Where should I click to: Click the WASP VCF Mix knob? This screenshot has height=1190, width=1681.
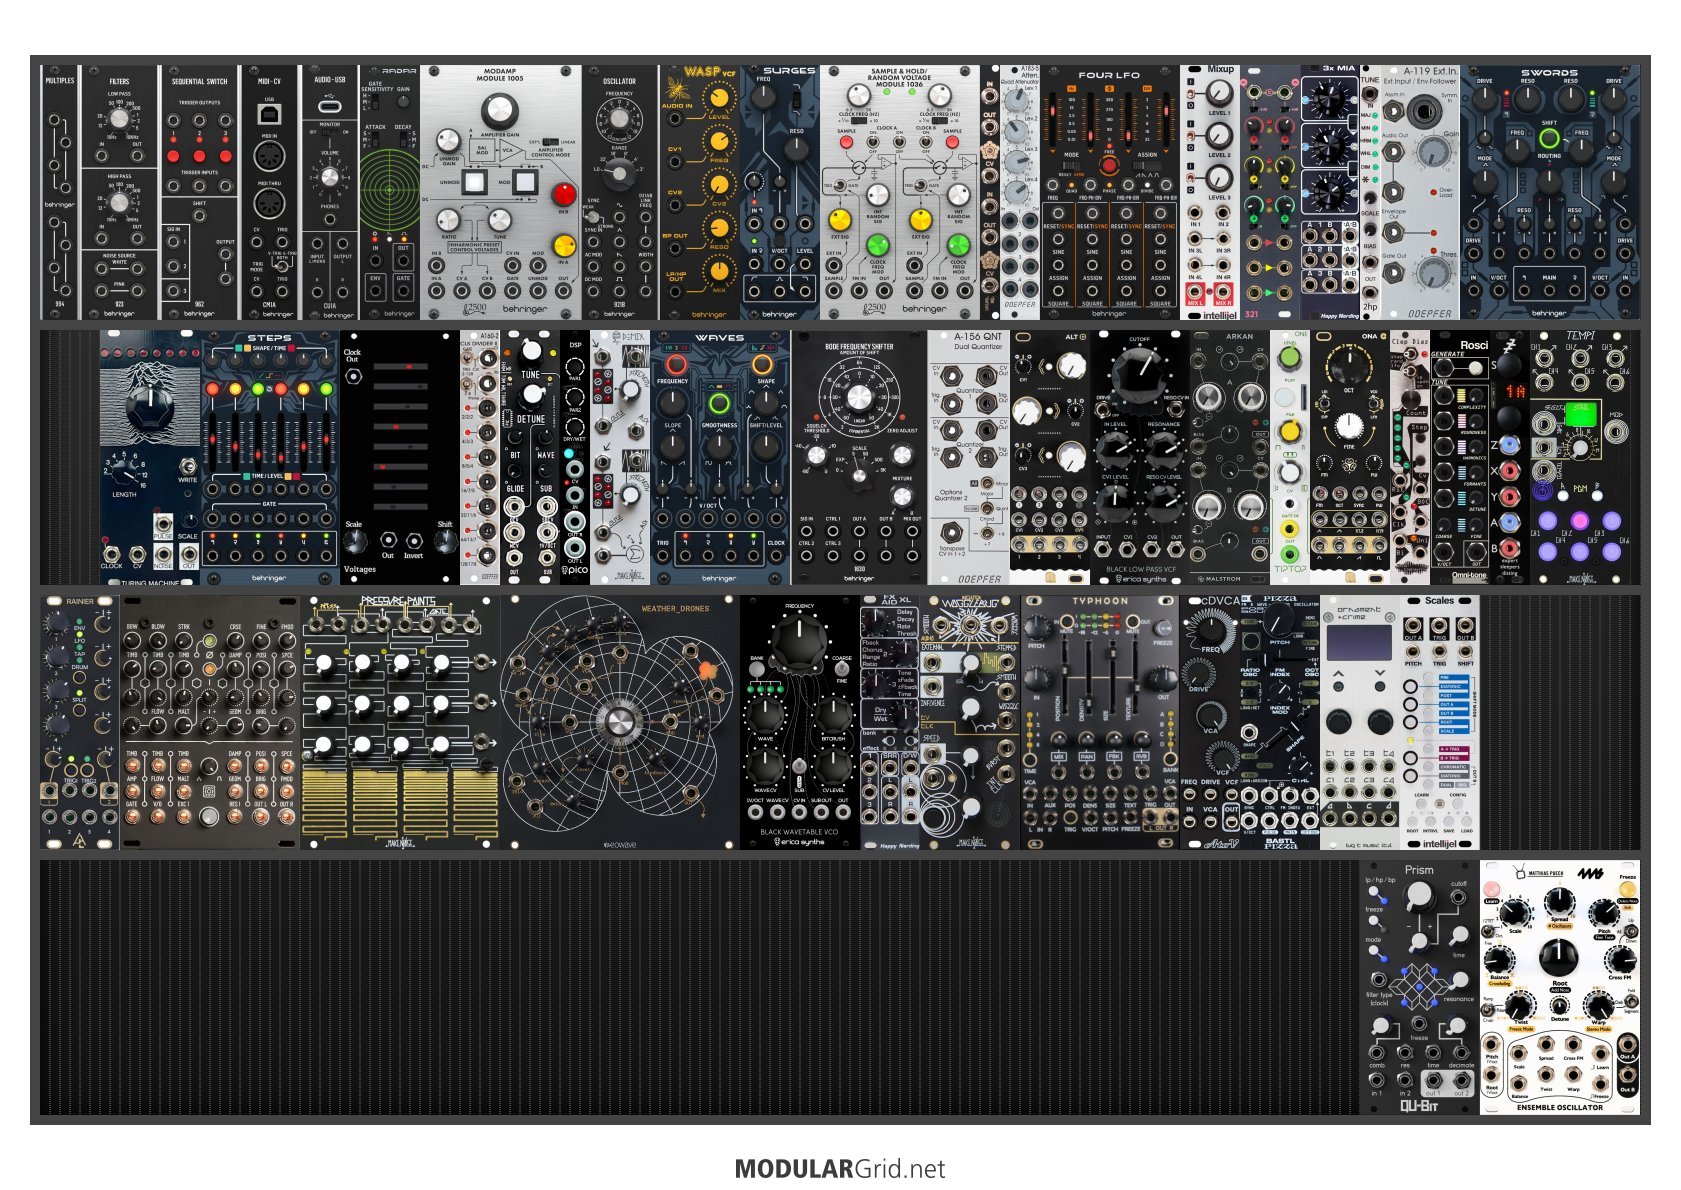(x=717, y=271)
